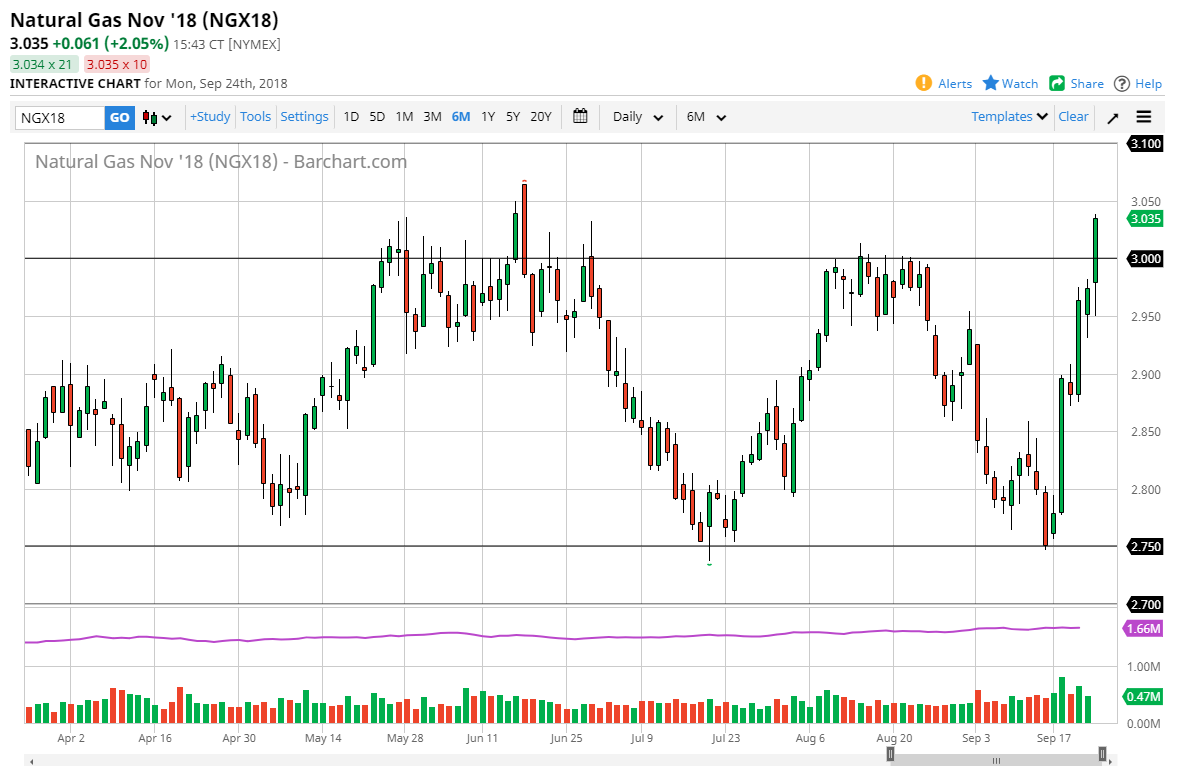The image size is (1181, 766).
Task: Open the calendar date range picker
Action: coord(580,116)
